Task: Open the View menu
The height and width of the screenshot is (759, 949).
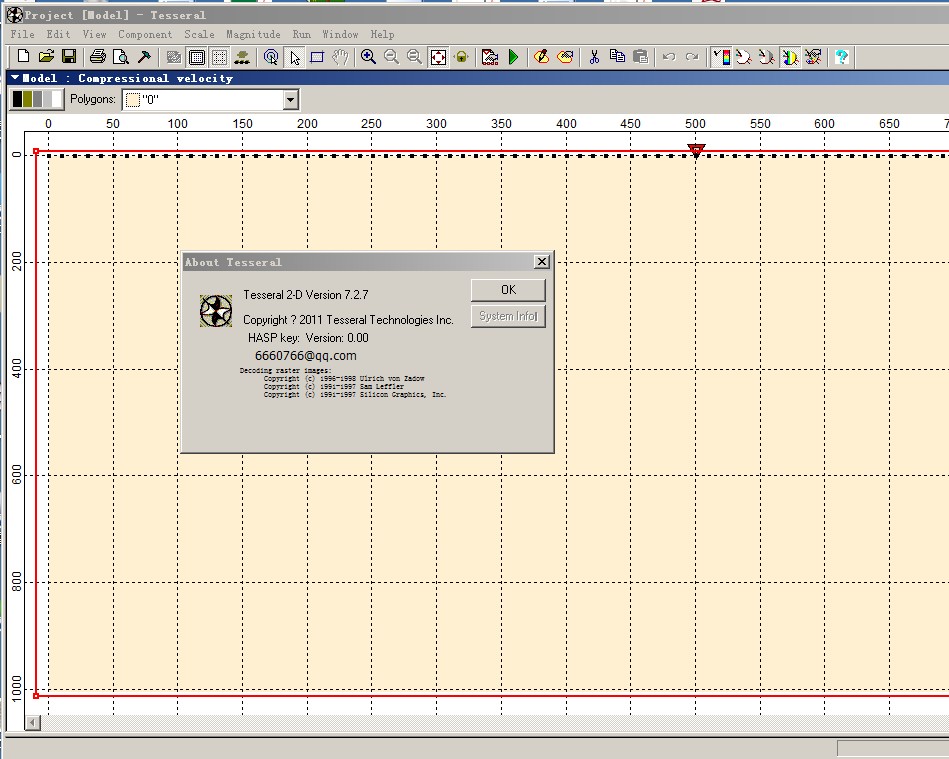Action: 94,34
